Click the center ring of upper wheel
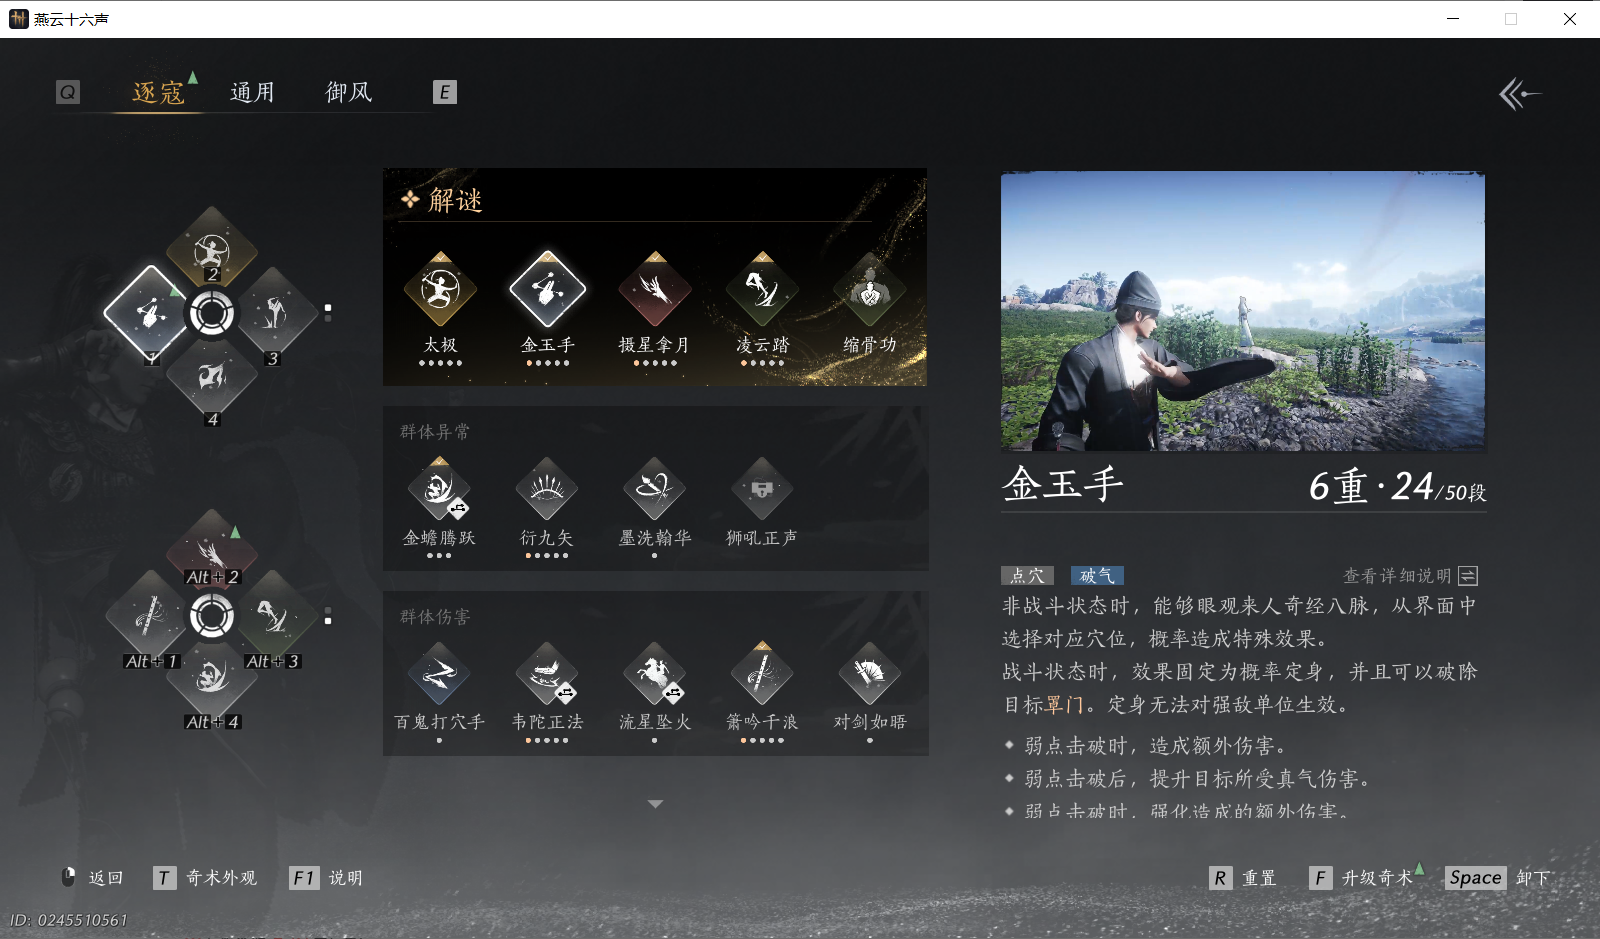The height and width of the screenshot is (939, 1600). tap(212, 313)
